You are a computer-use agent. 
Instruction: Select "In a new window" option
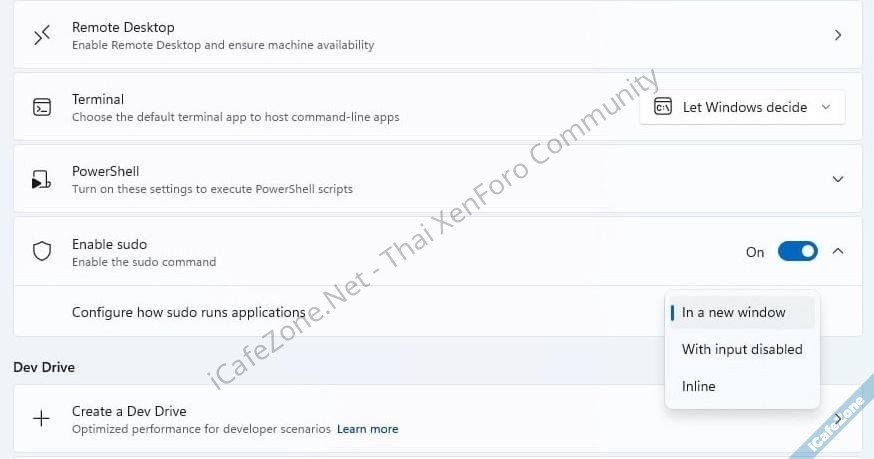point(734,312)
